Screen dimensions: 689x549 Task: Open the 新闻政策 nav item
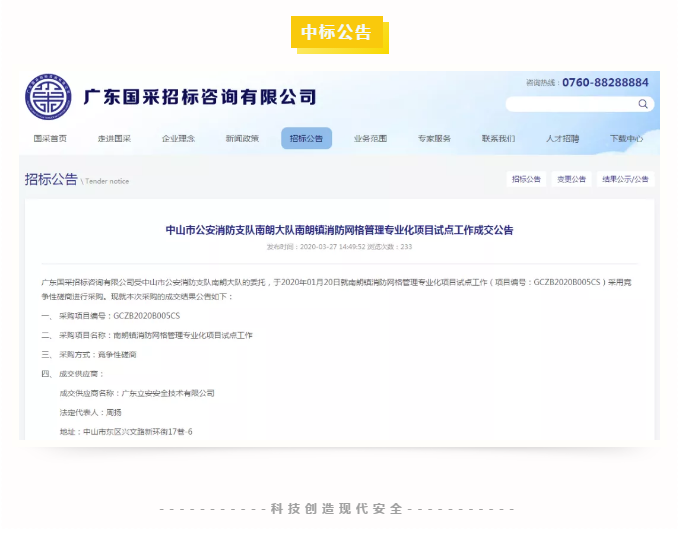[x=242, y=139]
